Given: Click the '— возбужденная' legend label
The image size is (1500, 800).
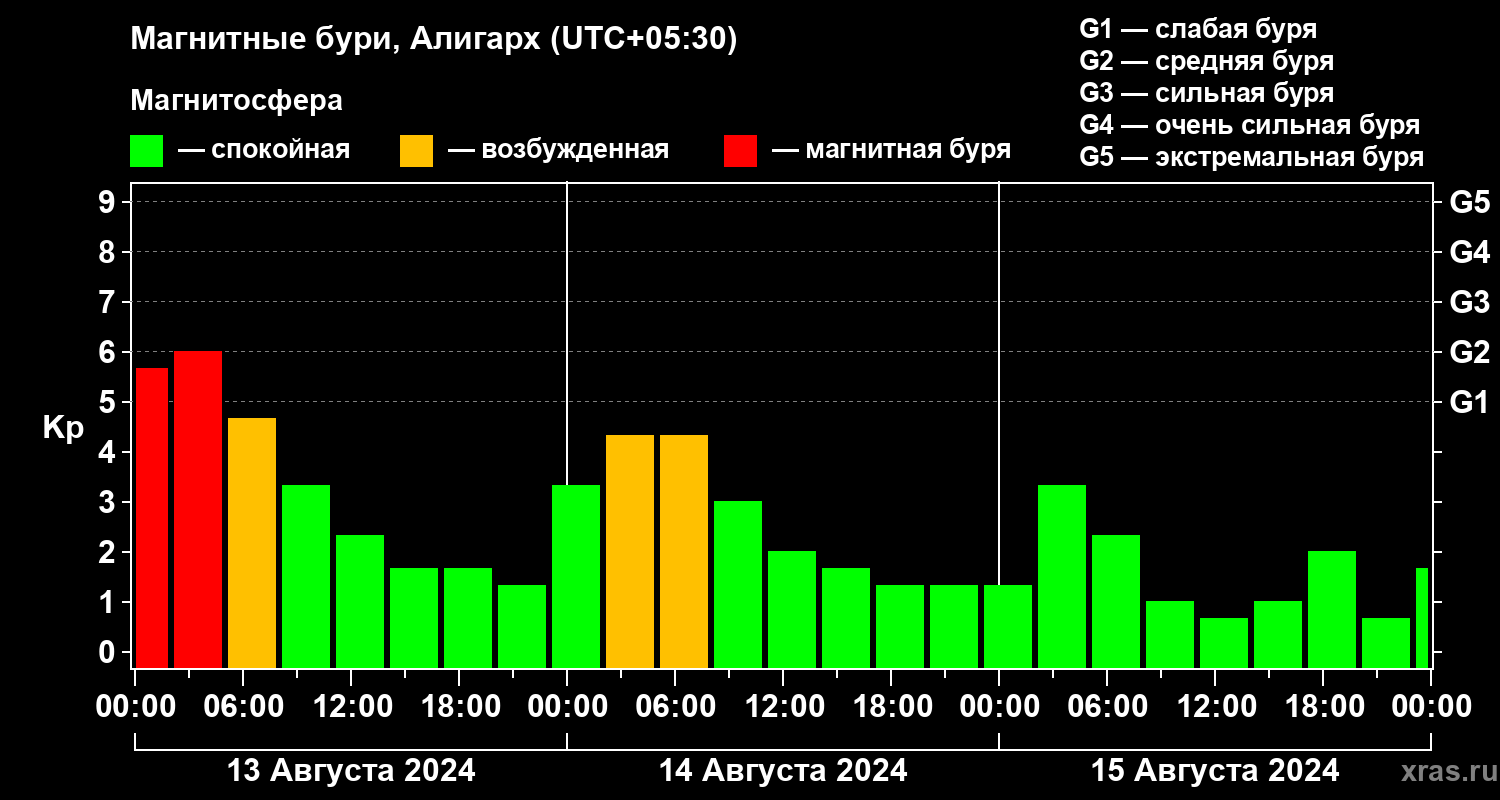Looking at the screenshot, I should click(x=558, y=150).
